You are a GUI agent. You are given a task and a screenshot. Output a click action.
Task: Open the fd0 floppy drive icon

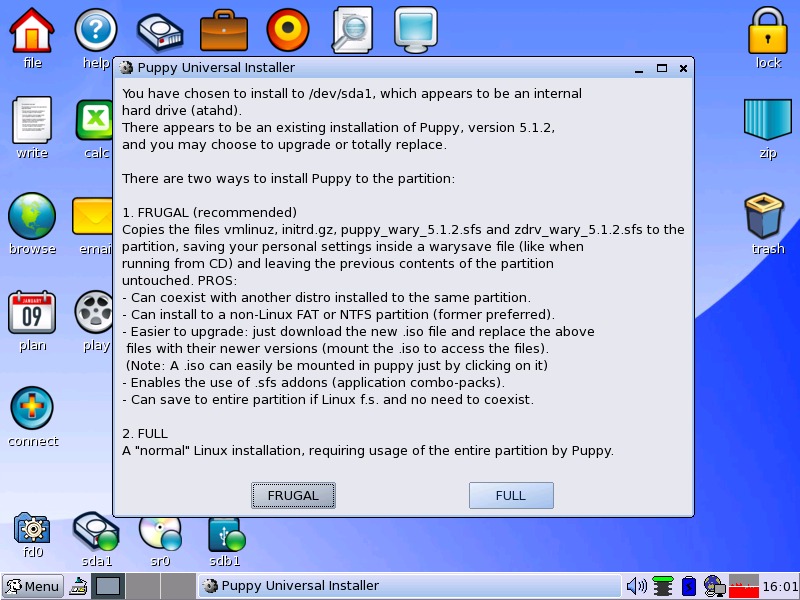click(32, 529)
